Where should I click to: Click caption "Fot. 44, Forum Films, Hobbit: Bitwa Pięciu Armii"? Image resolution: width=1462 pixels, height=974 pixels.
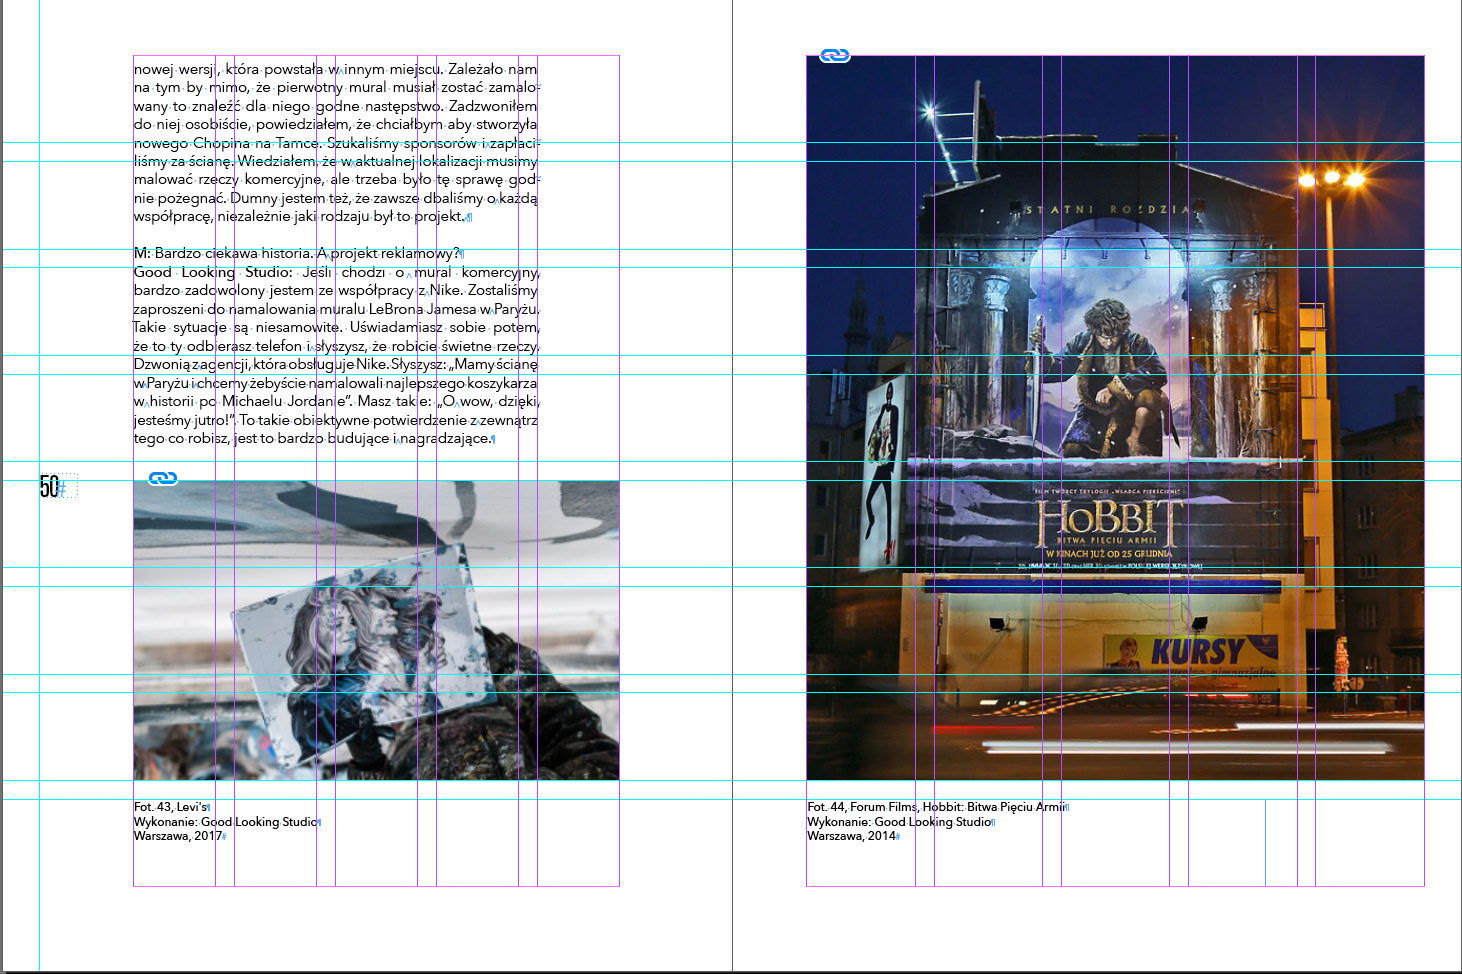pyautogui.click(x=935, y=807)
